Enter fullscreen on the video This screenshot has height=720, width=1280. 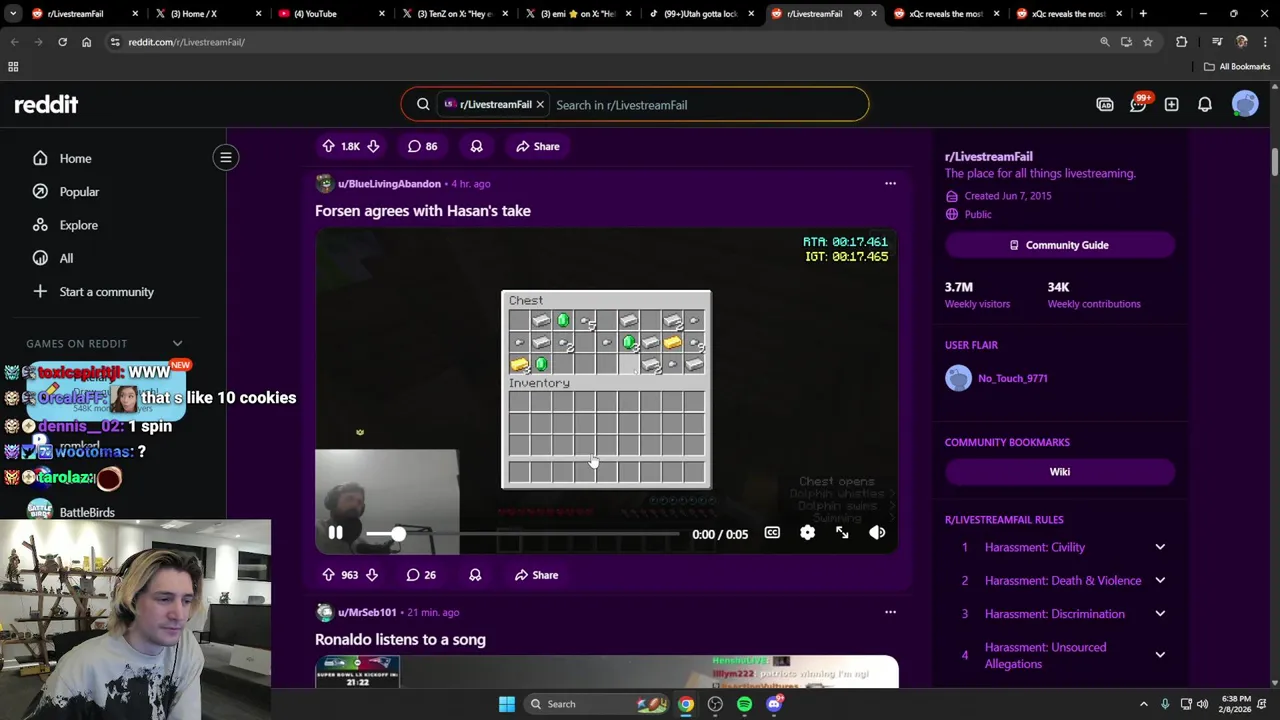point(842,533)
